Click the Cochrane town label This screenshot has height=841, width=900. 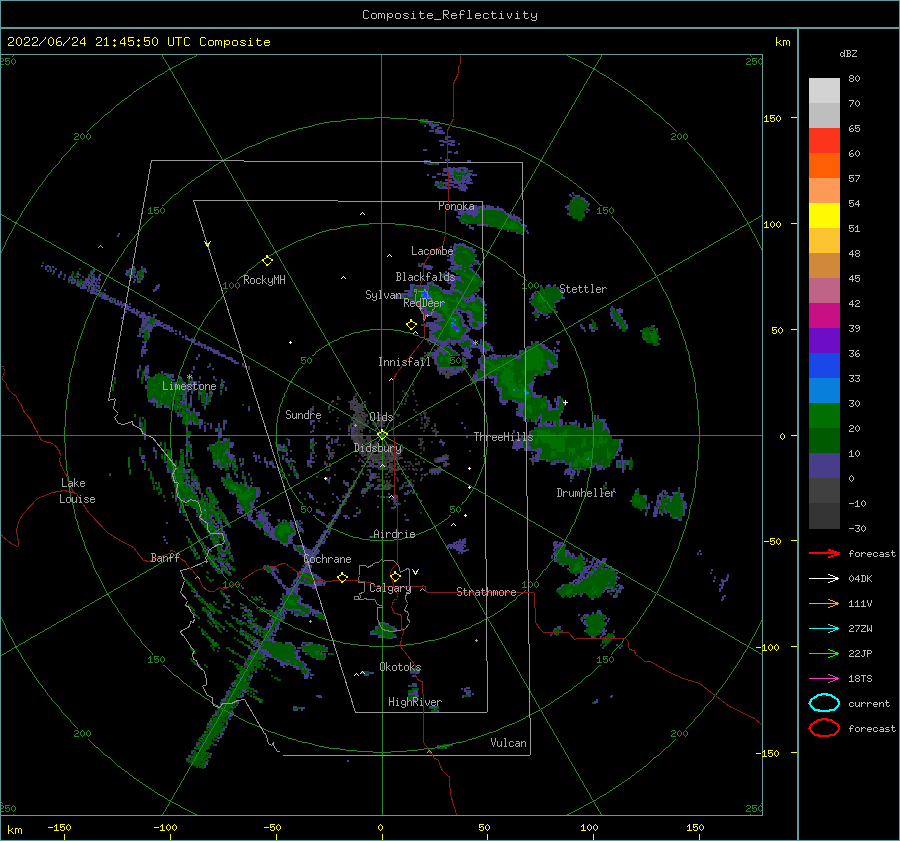pos(327,559)
